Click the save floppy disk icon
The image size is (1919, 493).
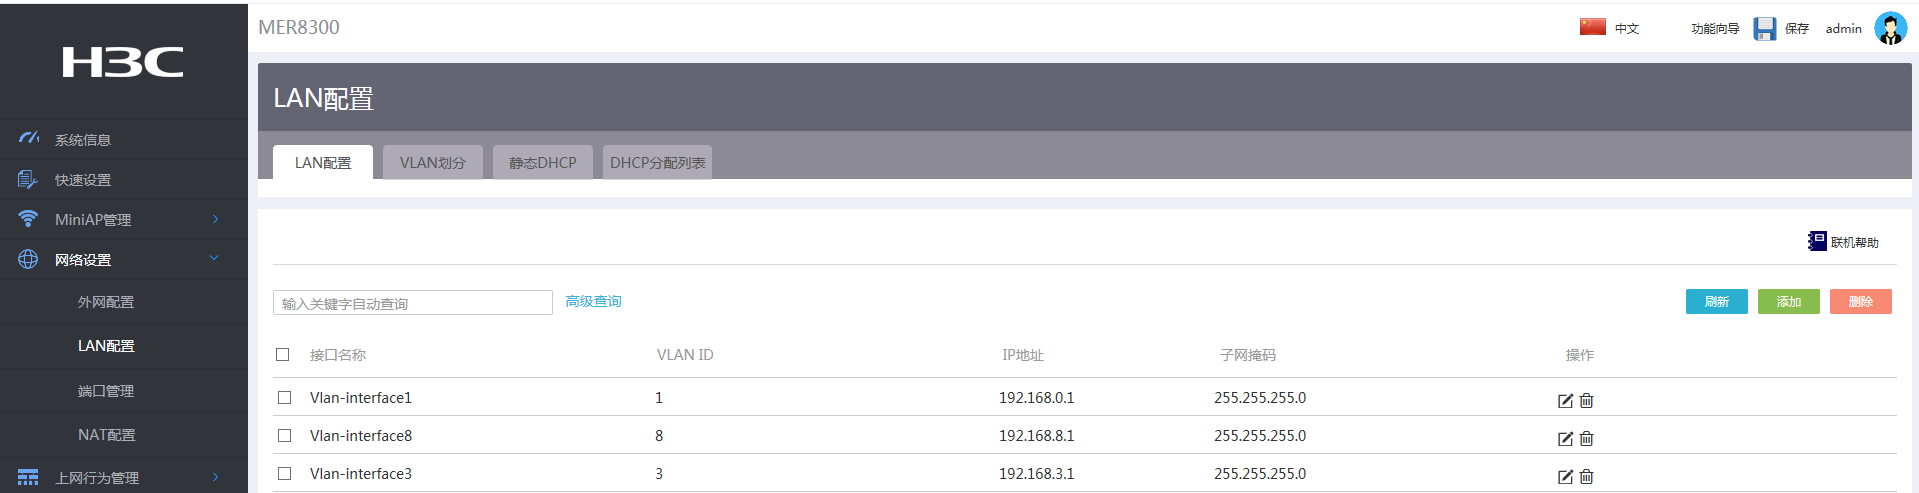(x=1765, y=28)
